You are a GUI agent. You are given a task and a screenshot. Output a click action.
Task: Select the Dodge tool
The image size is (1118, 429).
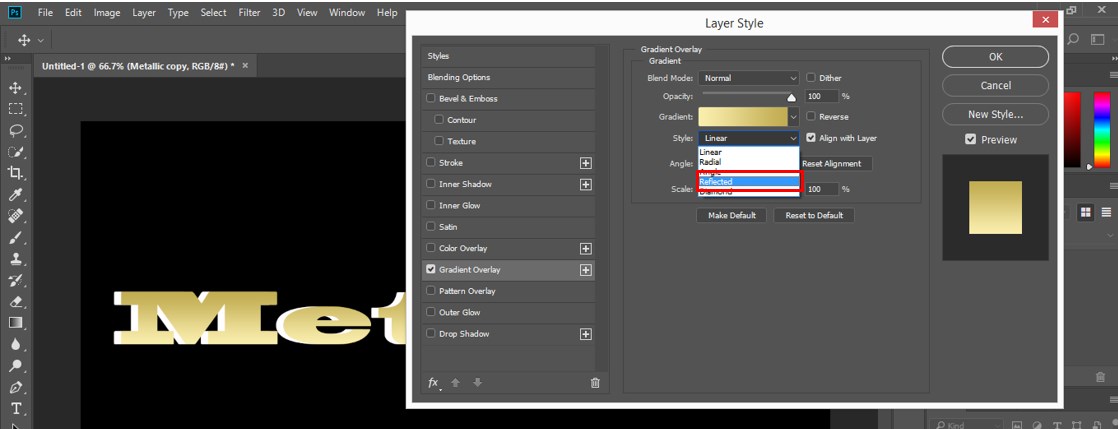point(15,366)
